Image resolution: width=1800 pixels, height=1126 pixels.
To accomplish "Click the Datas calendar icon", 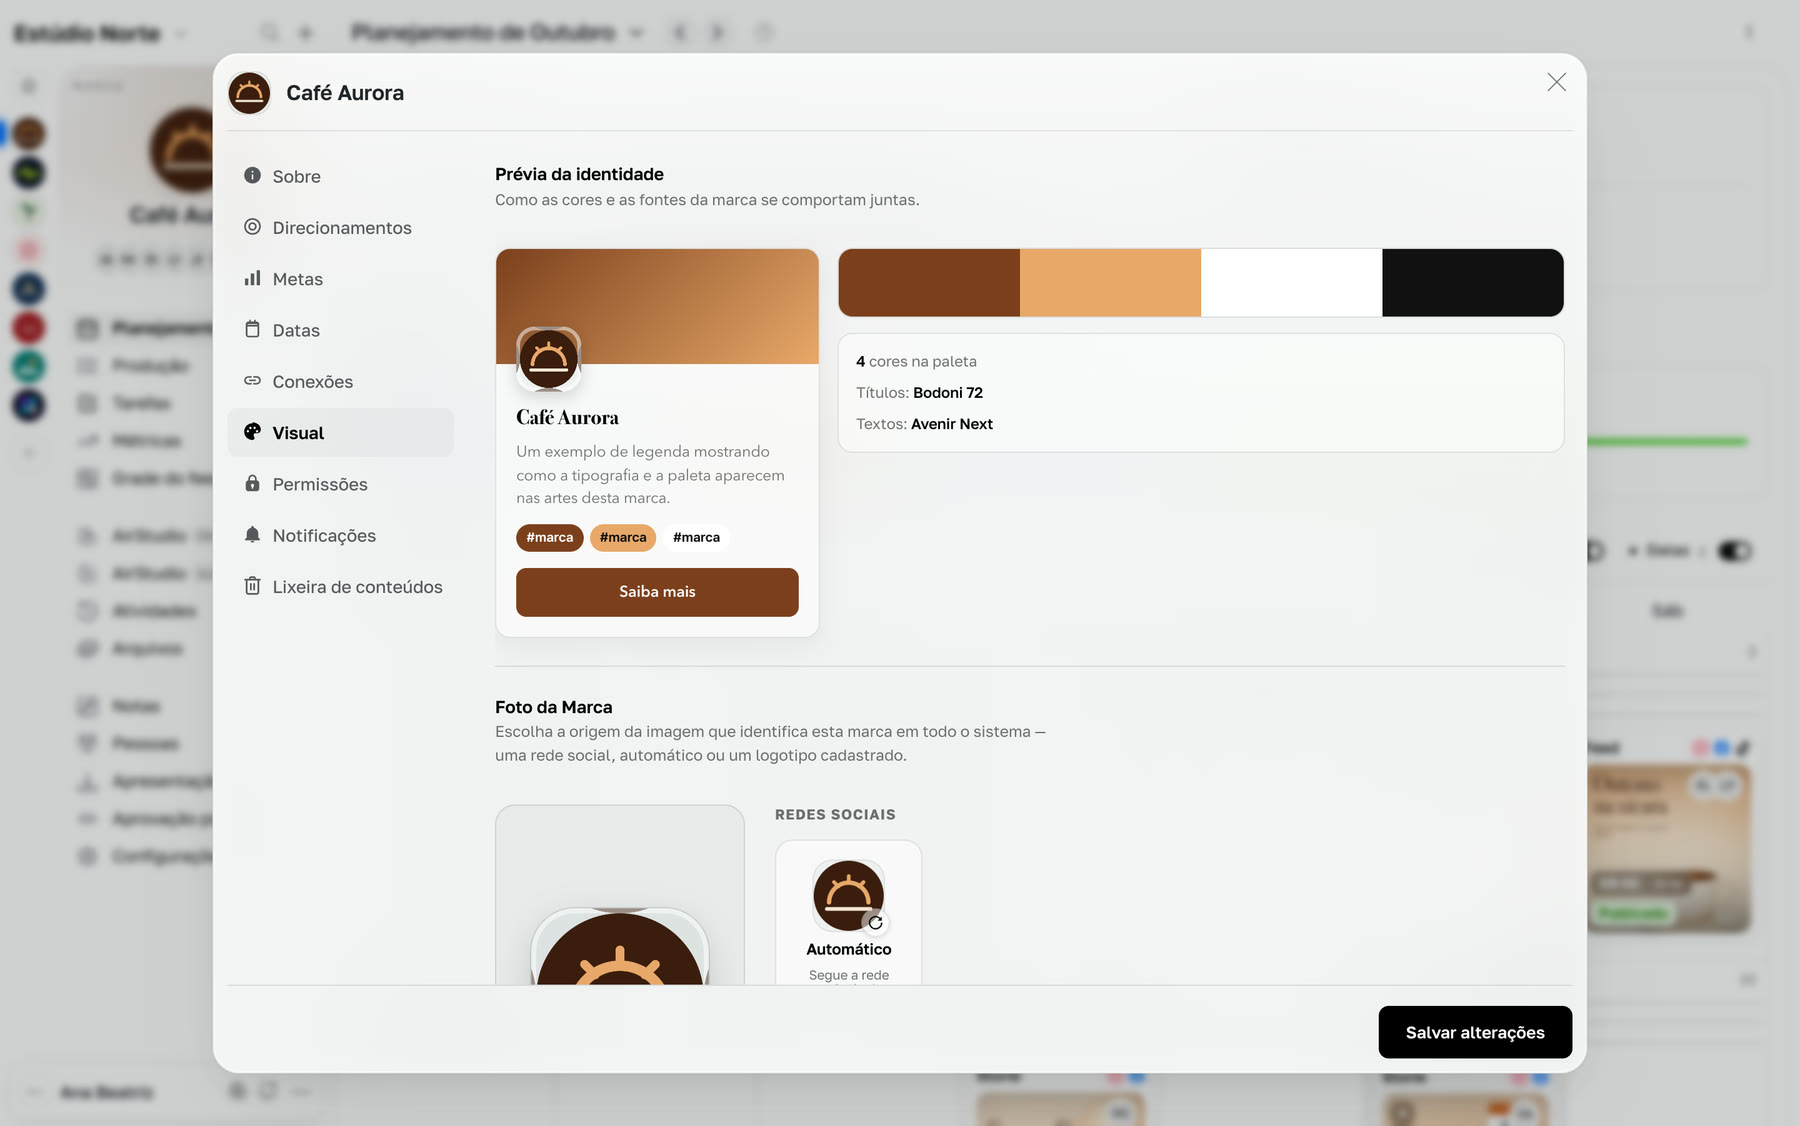I will tap(252, 329).
